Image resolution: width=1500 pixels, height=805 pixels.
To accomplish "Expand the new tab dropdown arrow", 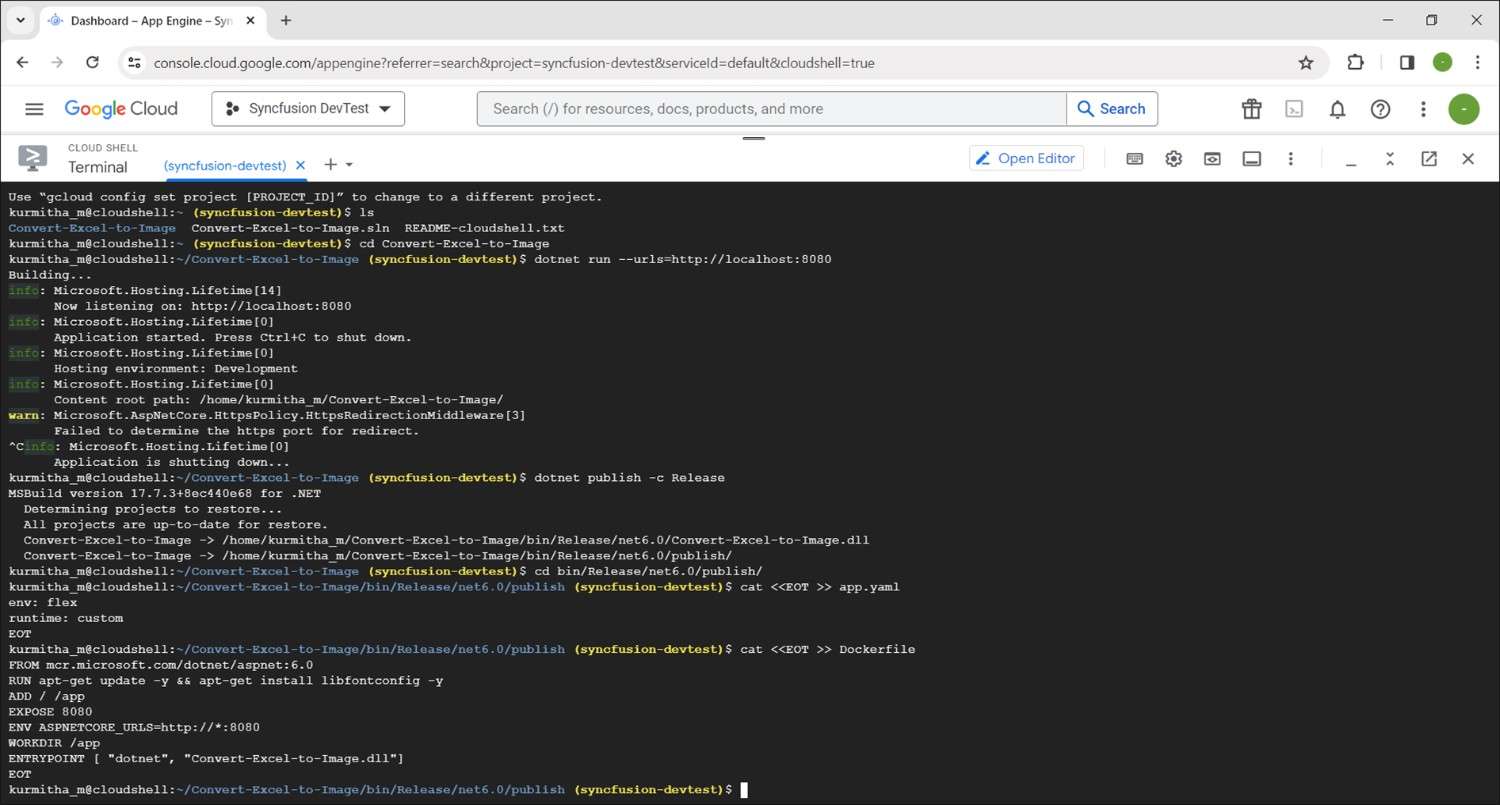I will click(349, 165).
